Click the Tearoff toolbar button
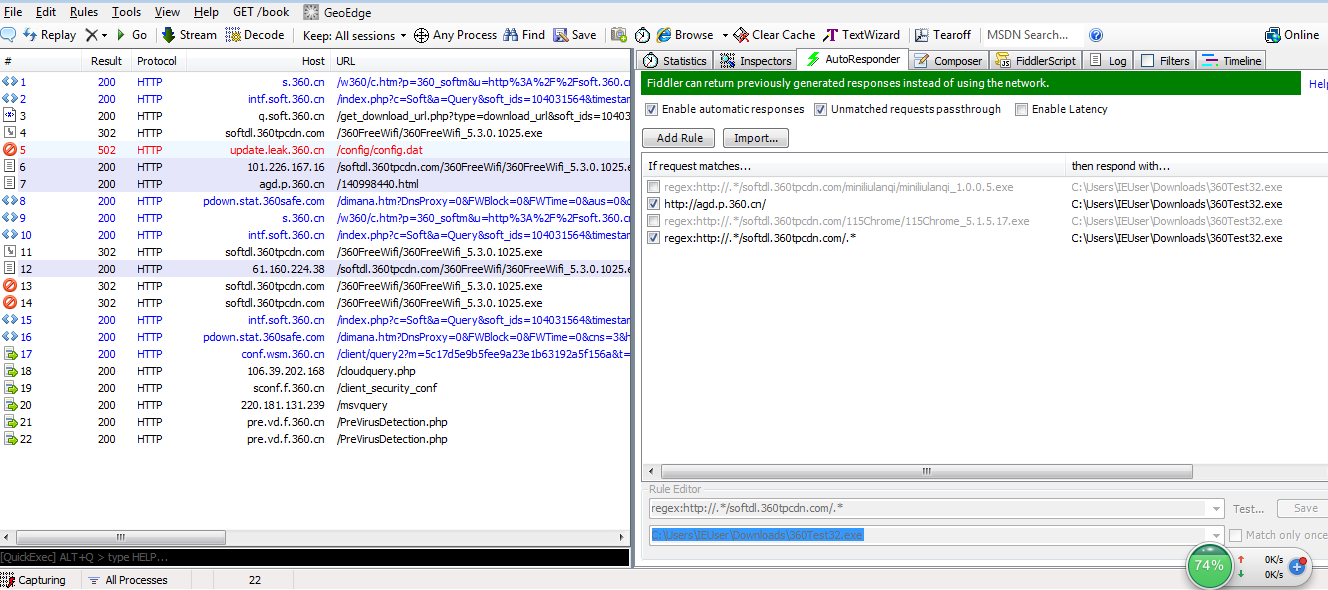This screenshot has height=590, width=1328. (942, 35)
